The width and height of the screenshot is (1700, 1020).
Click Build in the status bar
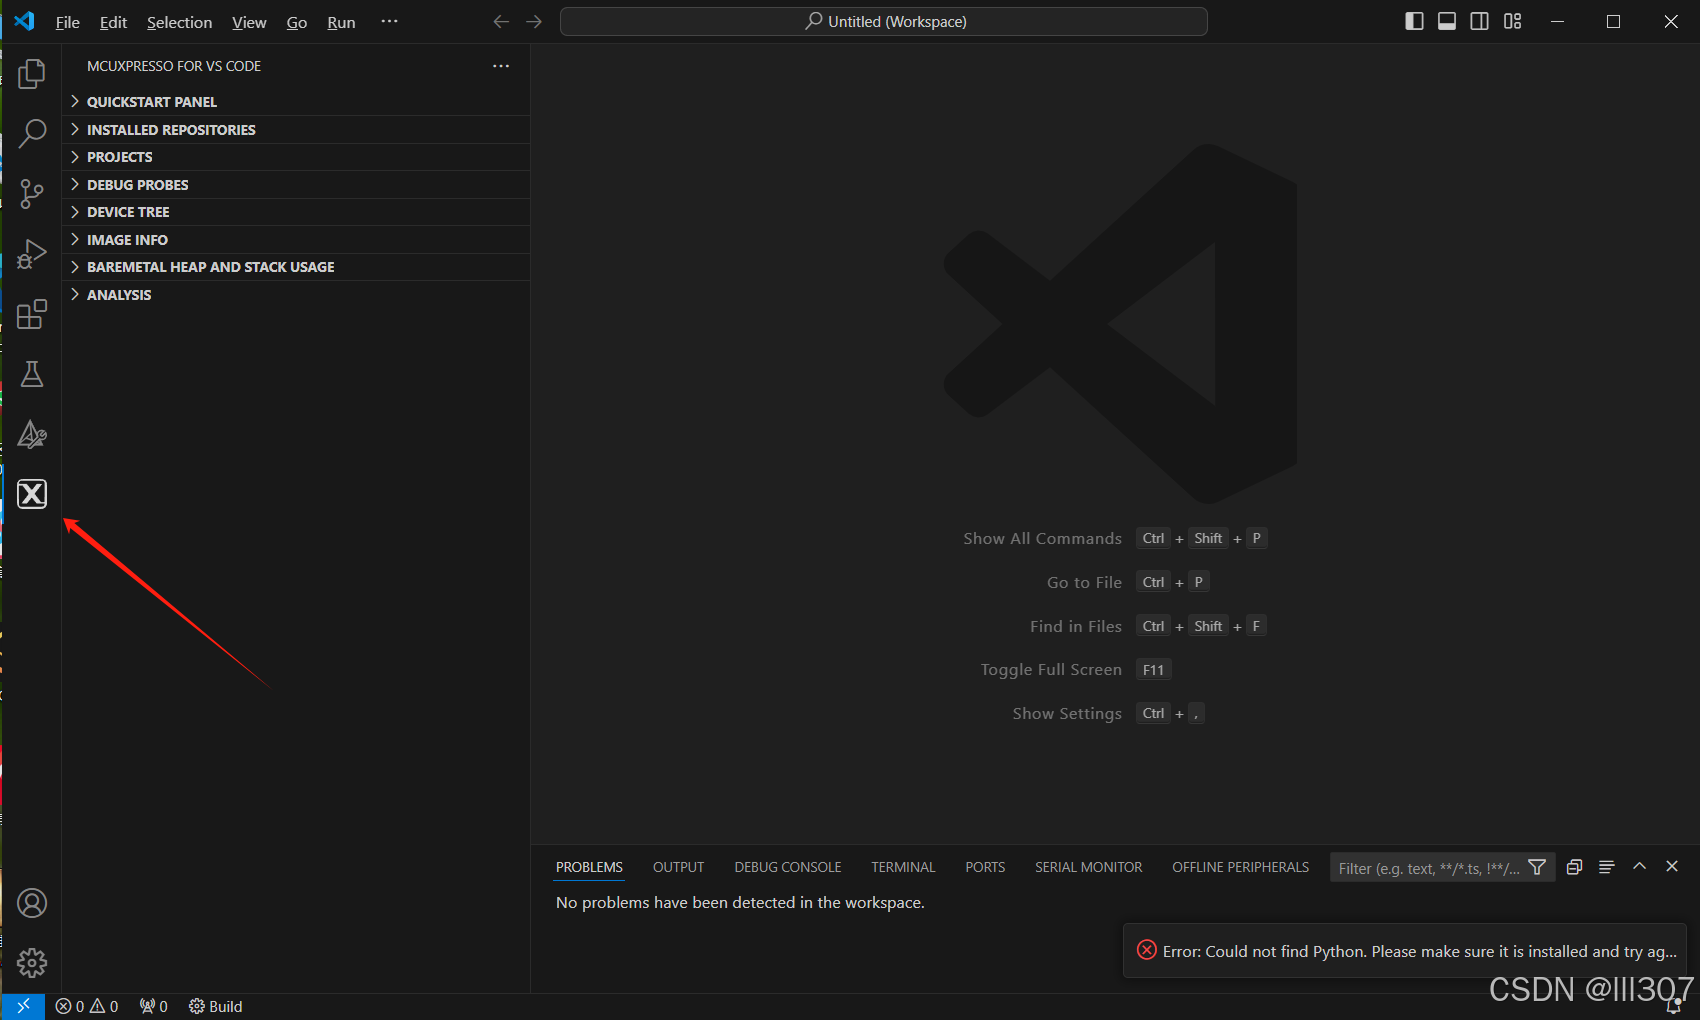(215, 1006)
